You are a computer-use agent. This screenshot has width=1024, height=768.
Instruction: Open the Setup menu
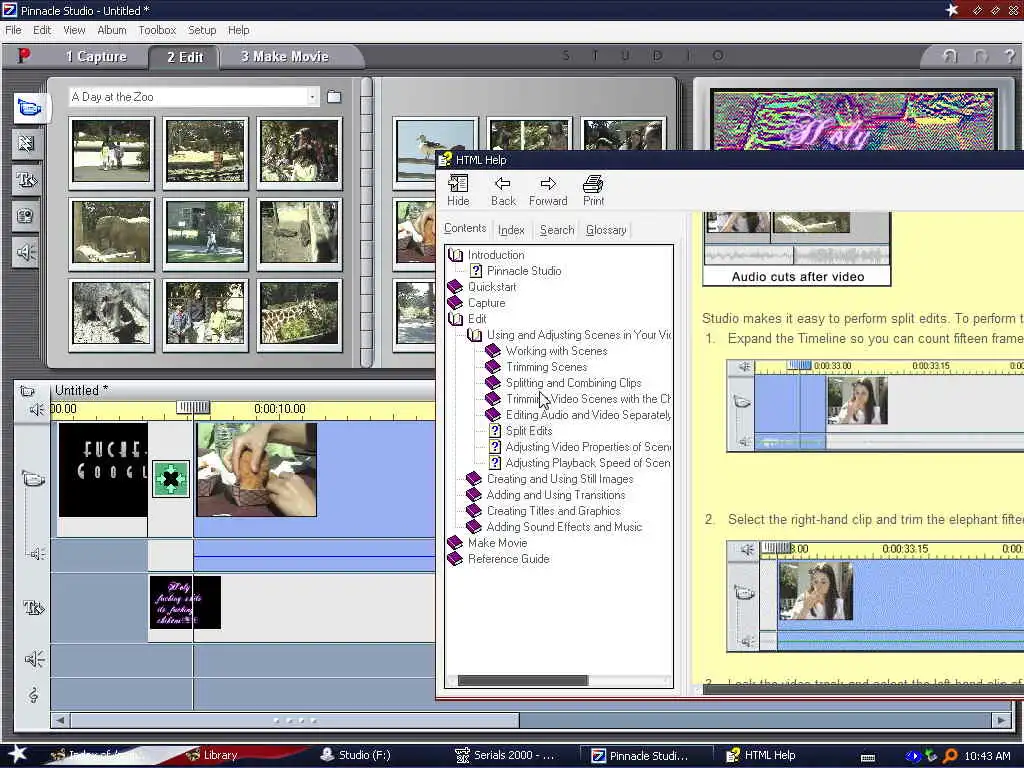202,30
